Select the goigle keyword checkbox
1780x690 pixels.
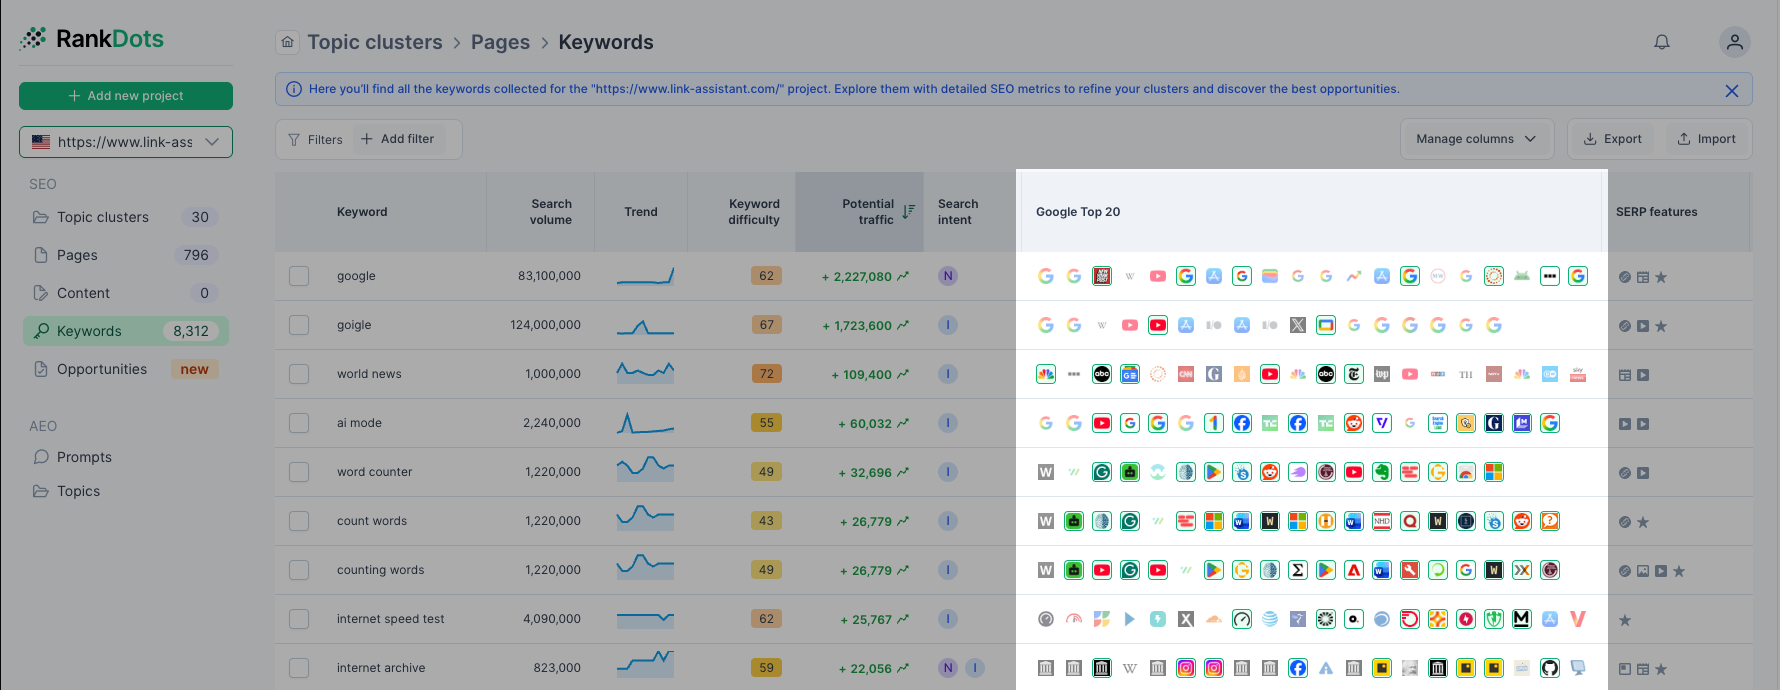[299, 325]
